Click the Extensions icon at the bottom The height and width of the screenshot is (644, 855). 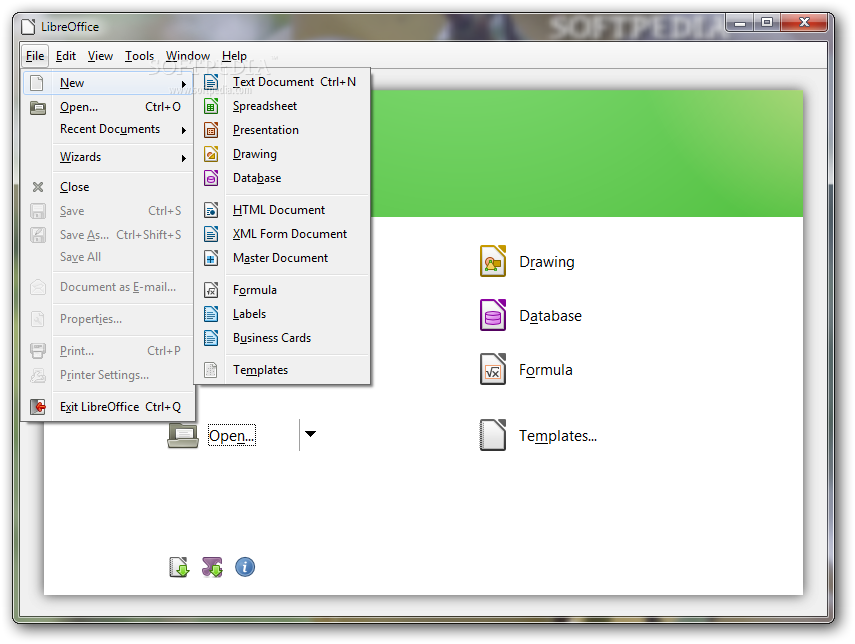pos(212,567)
